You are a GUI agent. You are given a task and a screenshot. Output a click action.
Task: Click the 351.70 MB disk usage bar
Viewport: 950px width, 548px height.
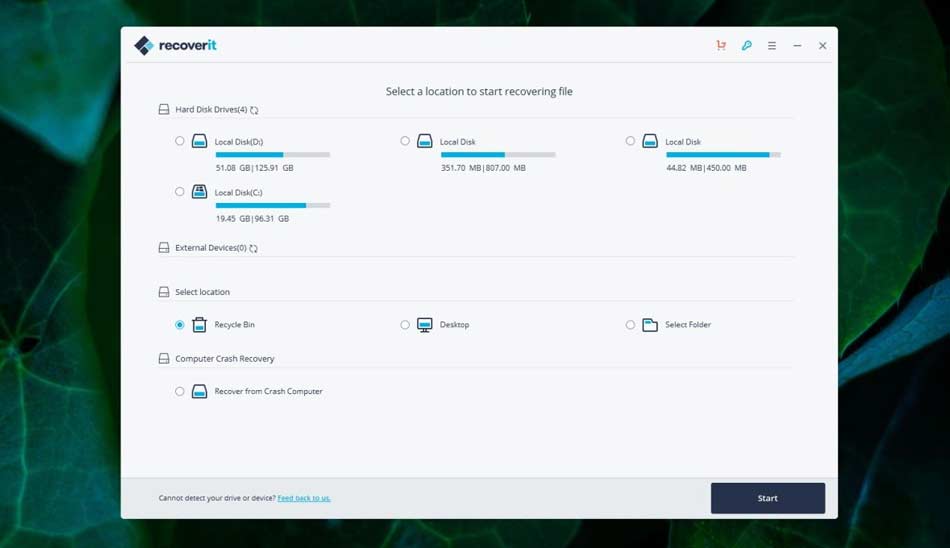(x=498, y=155)
